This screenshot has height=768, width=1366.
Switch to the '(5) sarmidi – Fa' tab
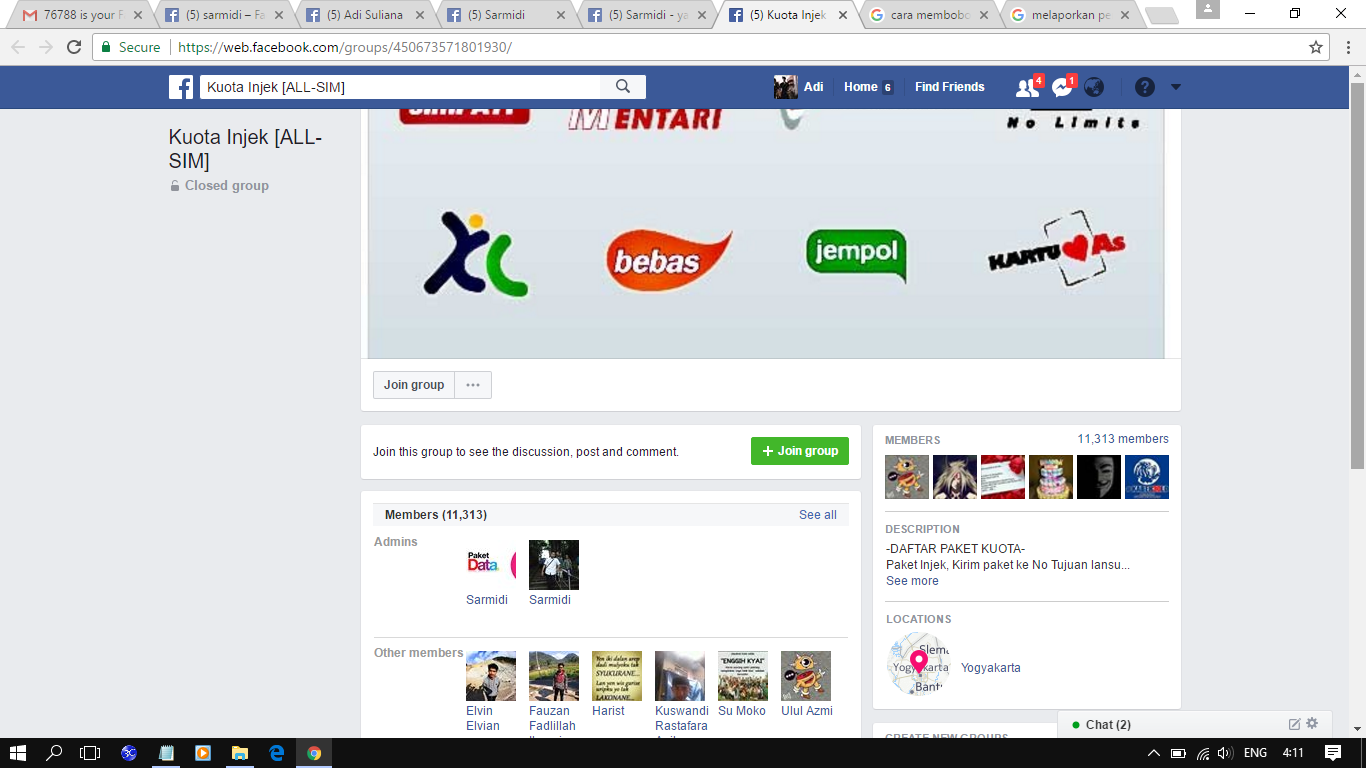(x=221, y=15)
